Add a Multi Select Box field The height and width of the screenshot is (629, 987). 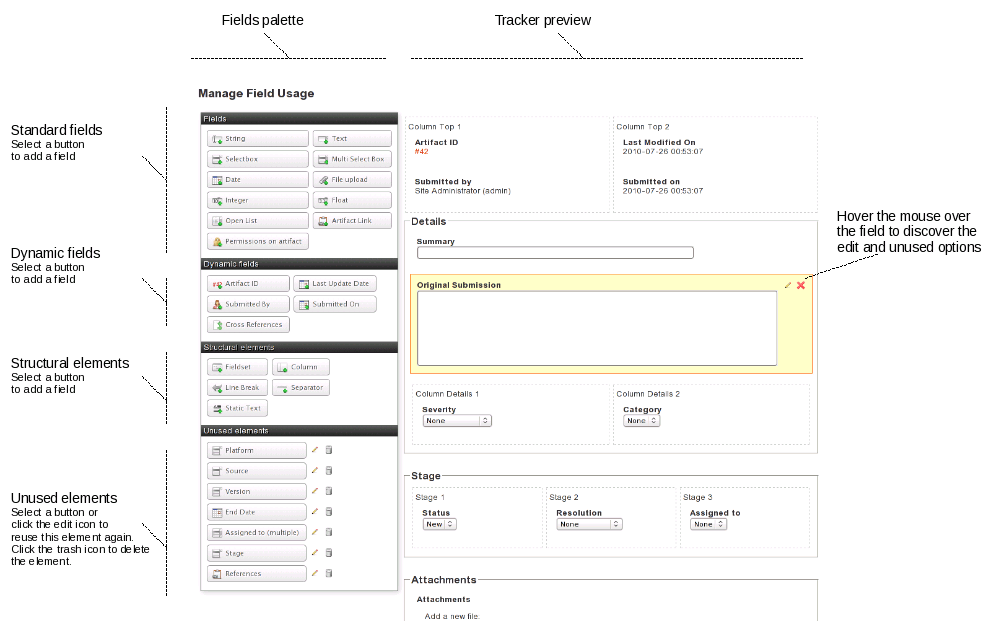pos(352,158)
